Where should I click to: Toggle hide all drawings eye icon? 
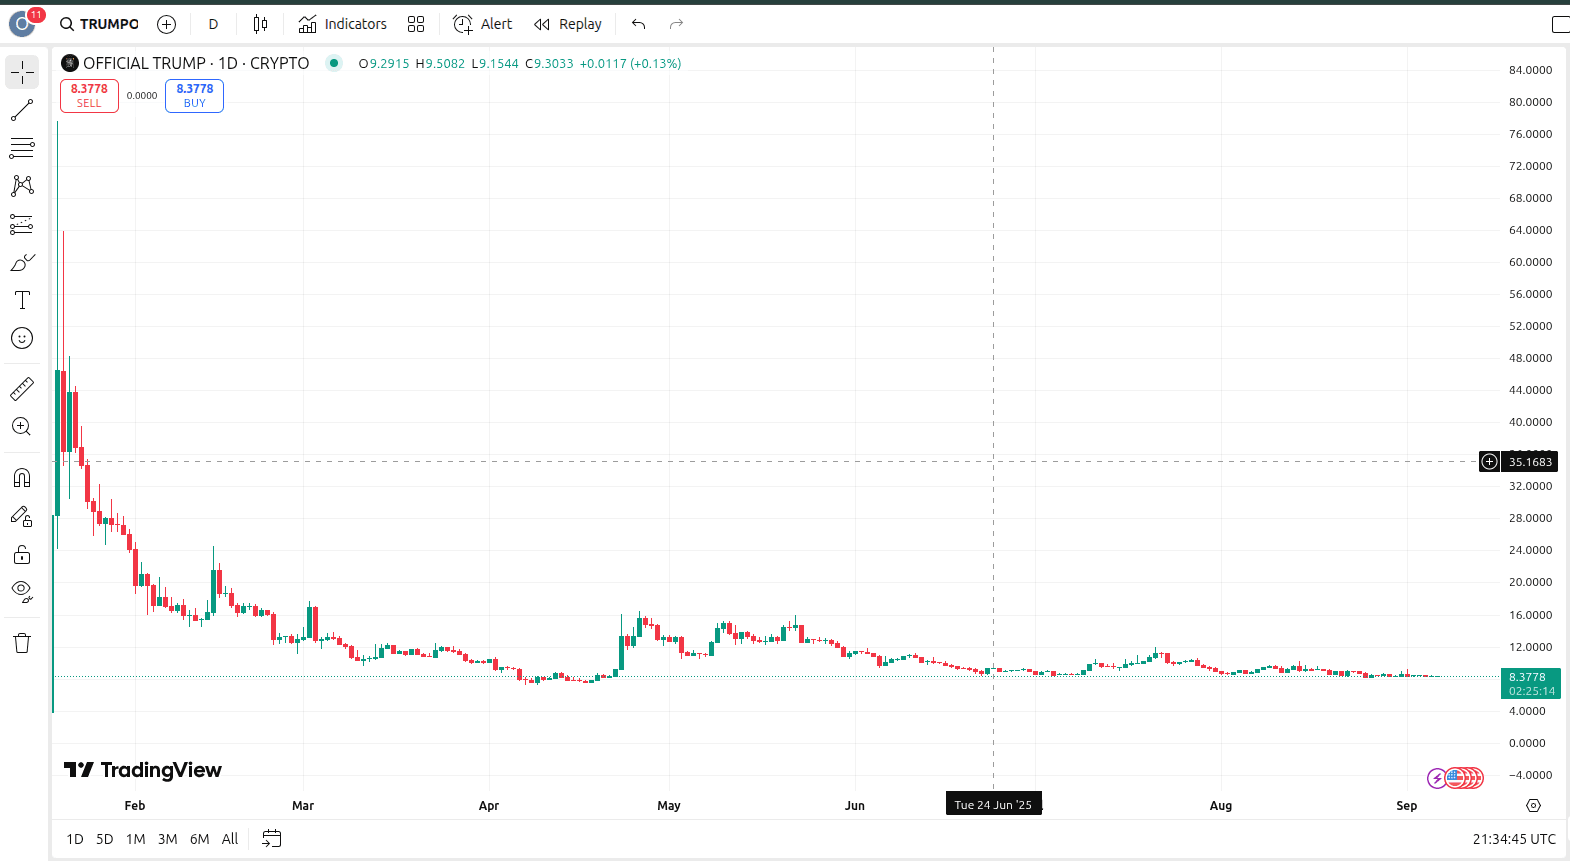tap(22, 592)
